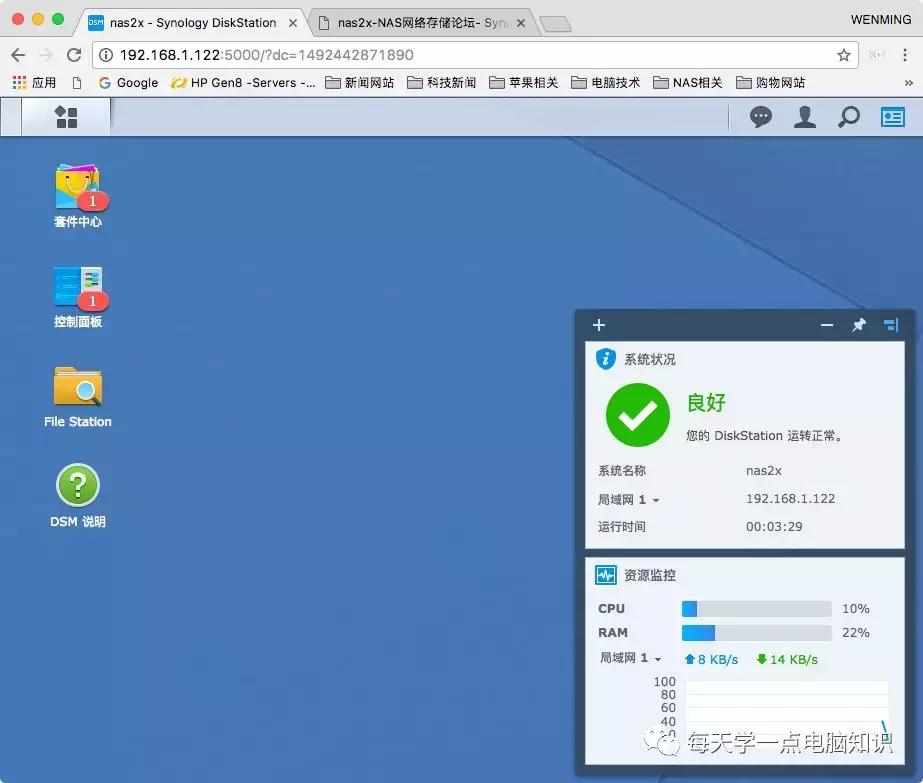This screenshot has width=923, height=783.
Task: Click the user account options icon
Action: 805,117
